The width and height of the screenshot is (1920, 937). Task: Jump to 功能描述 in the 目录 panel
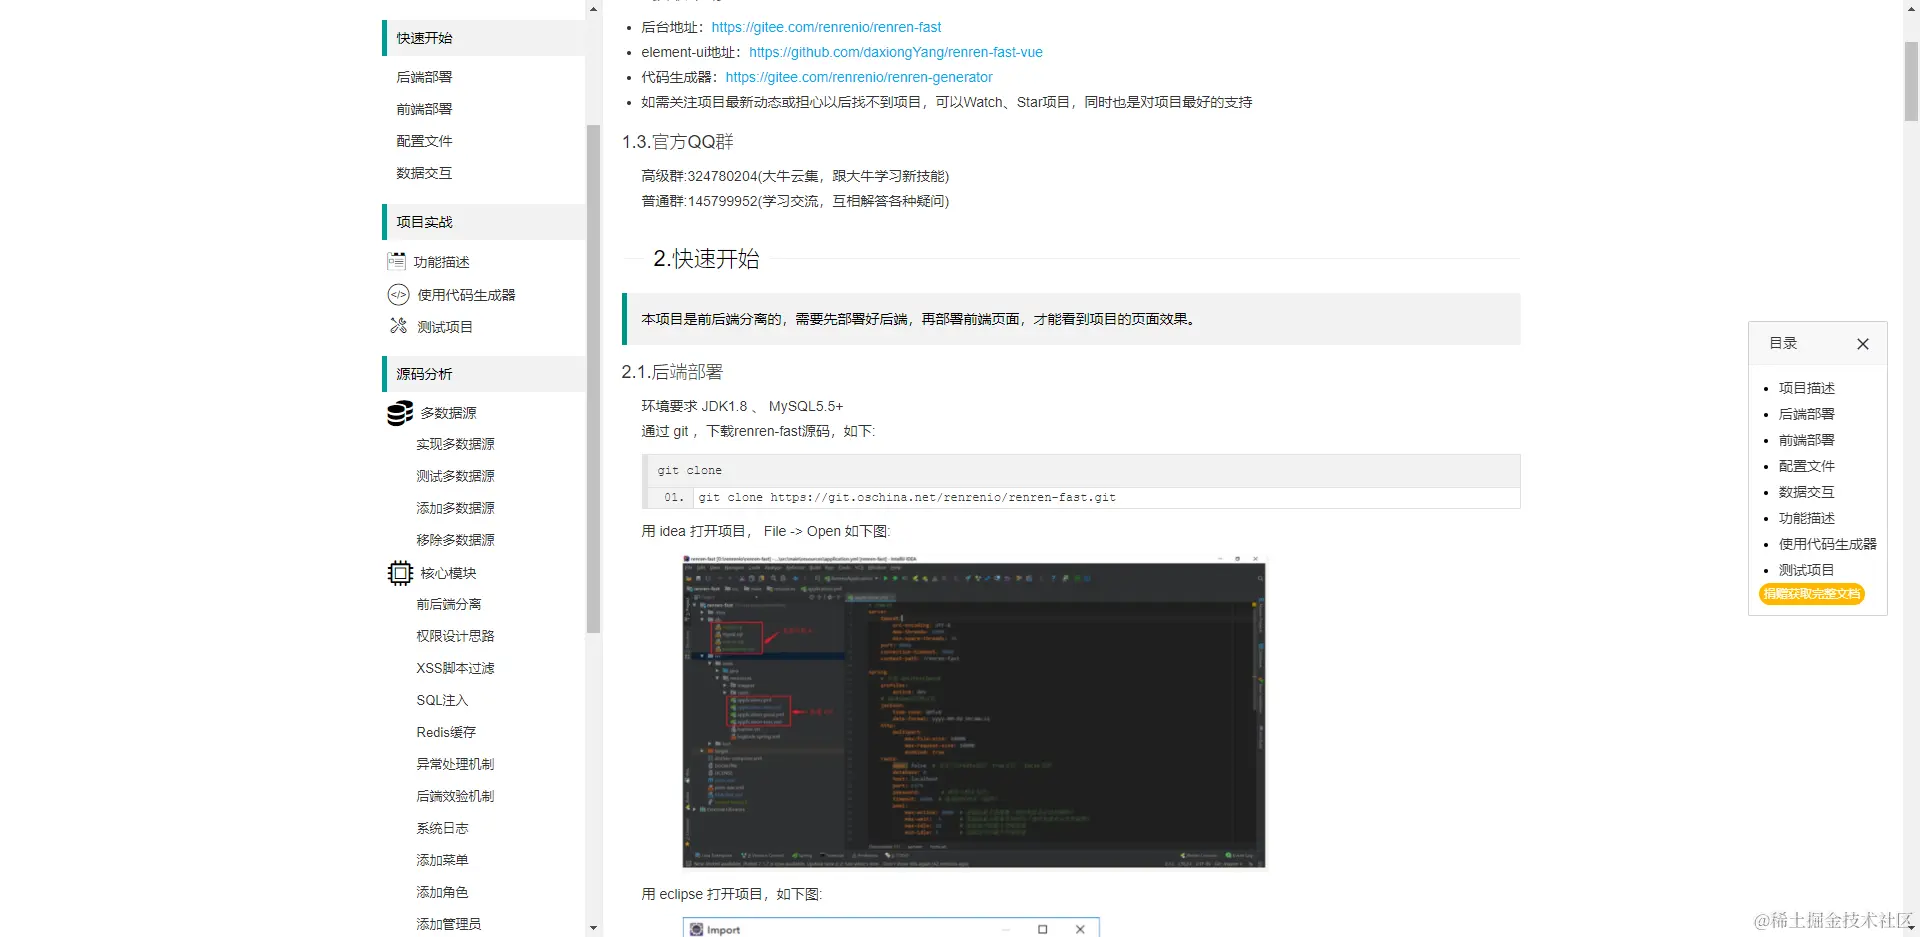pyautogui.click(x=1806, y=518)
